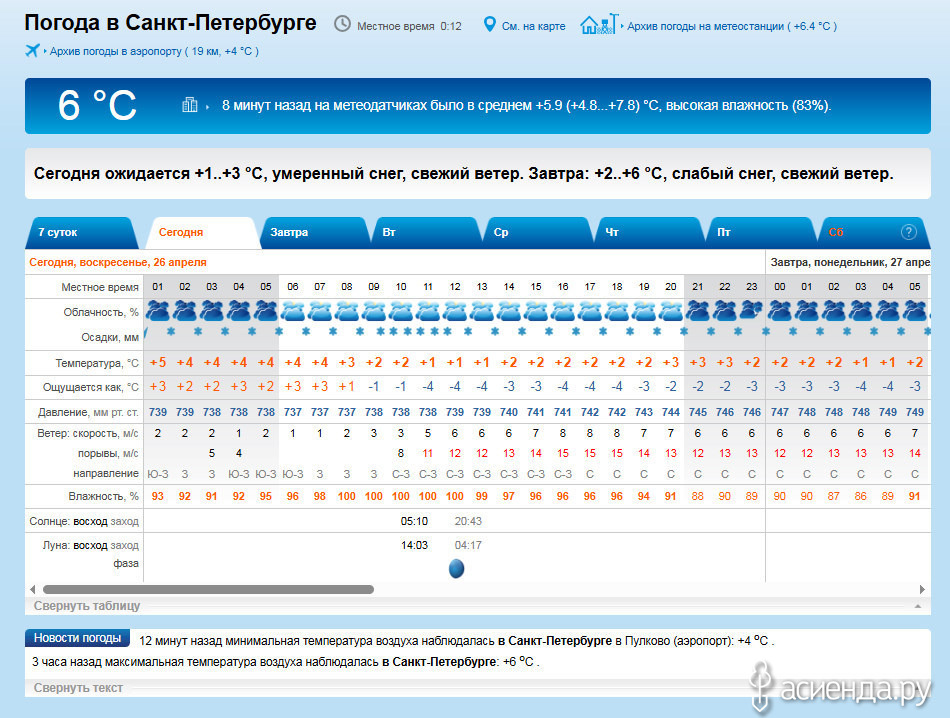Click the small triangle at collapse bar's right end
This screenshot has width=950, height=718.
[917, 607]
